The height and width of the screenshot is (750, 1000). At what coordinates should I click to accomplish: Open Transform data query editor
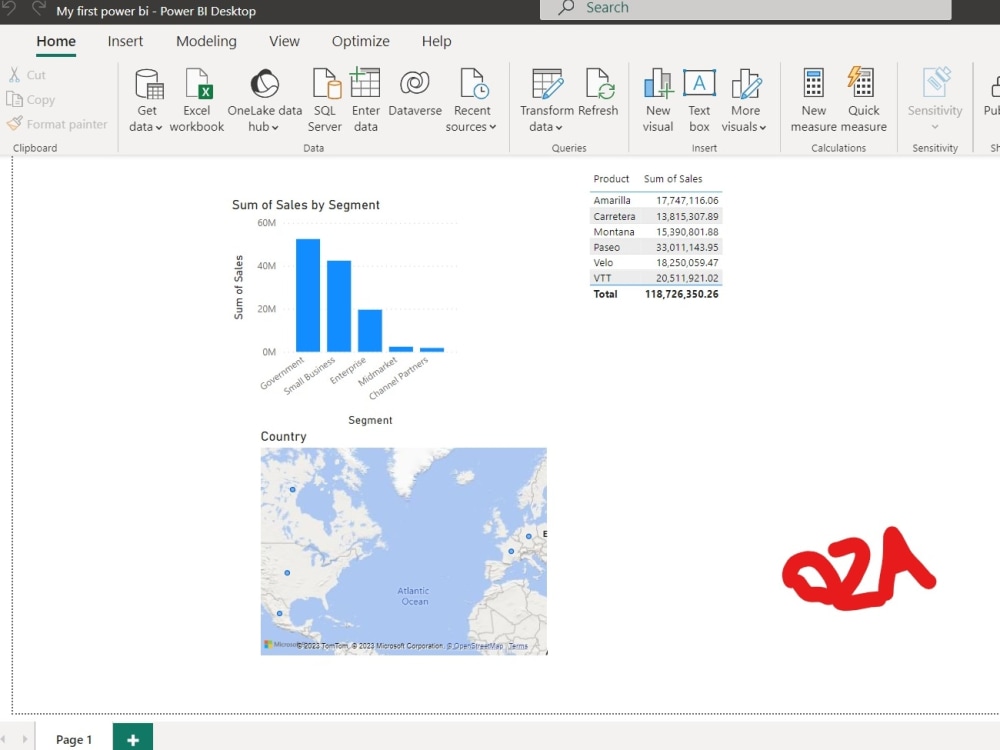[547, 100]
